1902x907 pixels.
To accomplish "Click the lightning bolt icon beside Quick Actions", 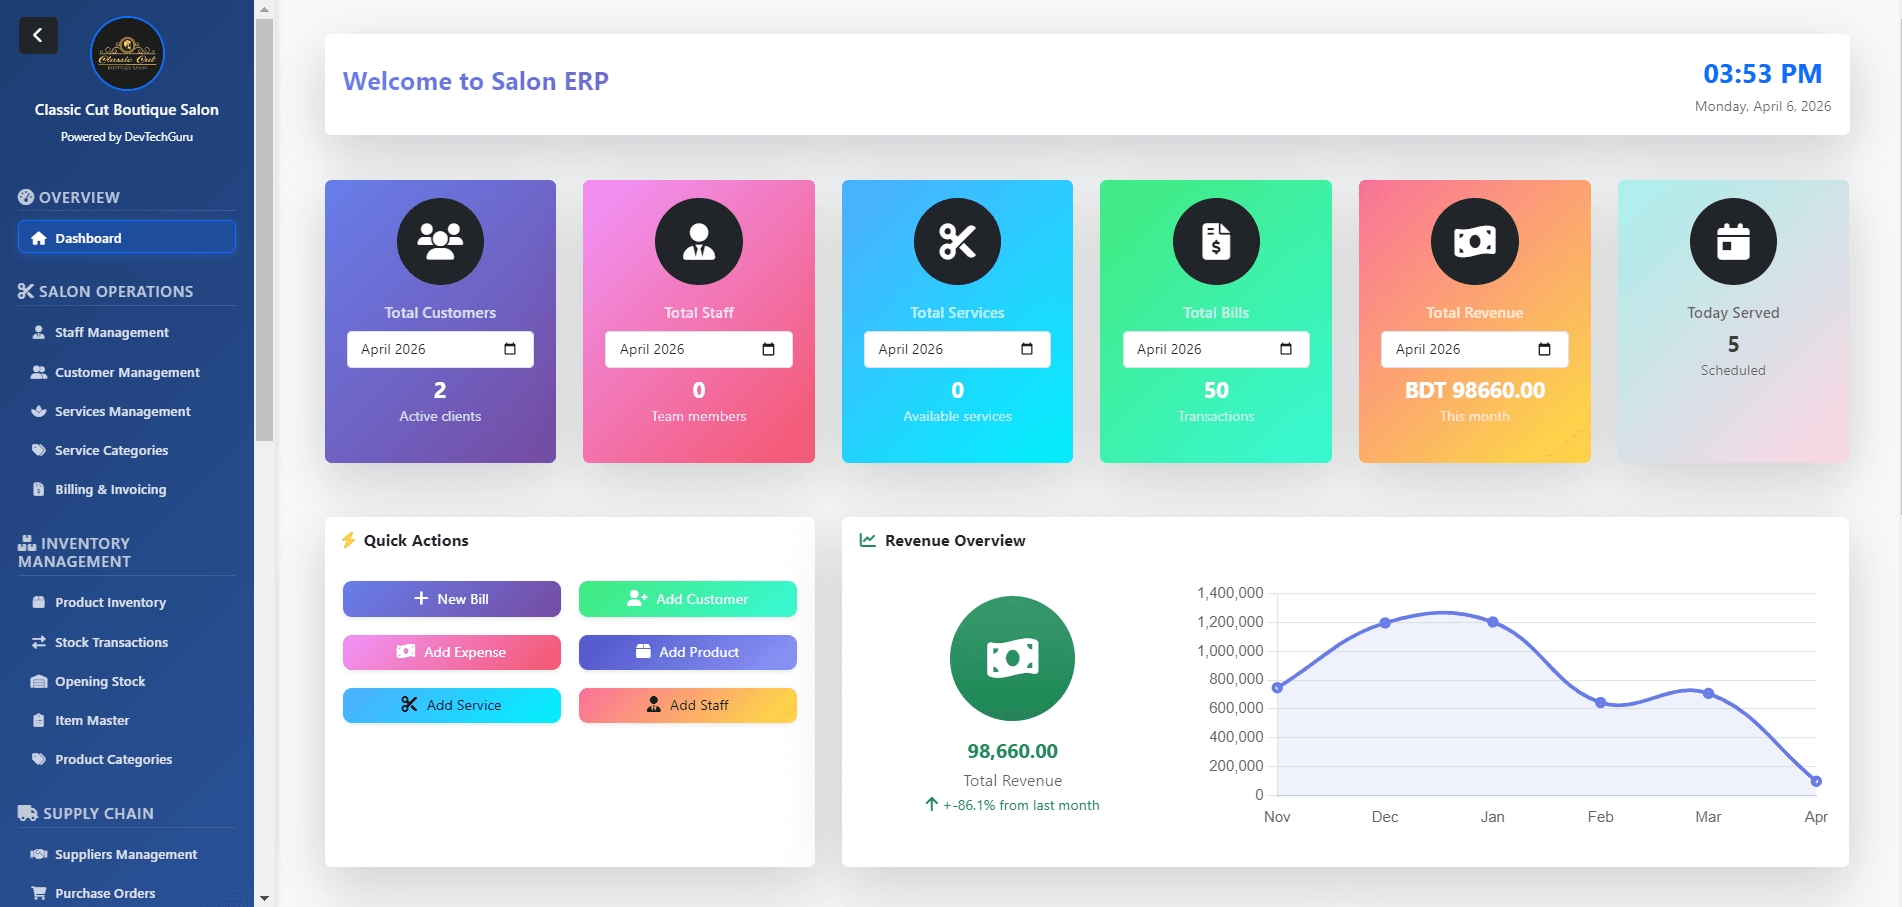I will 348,539.
